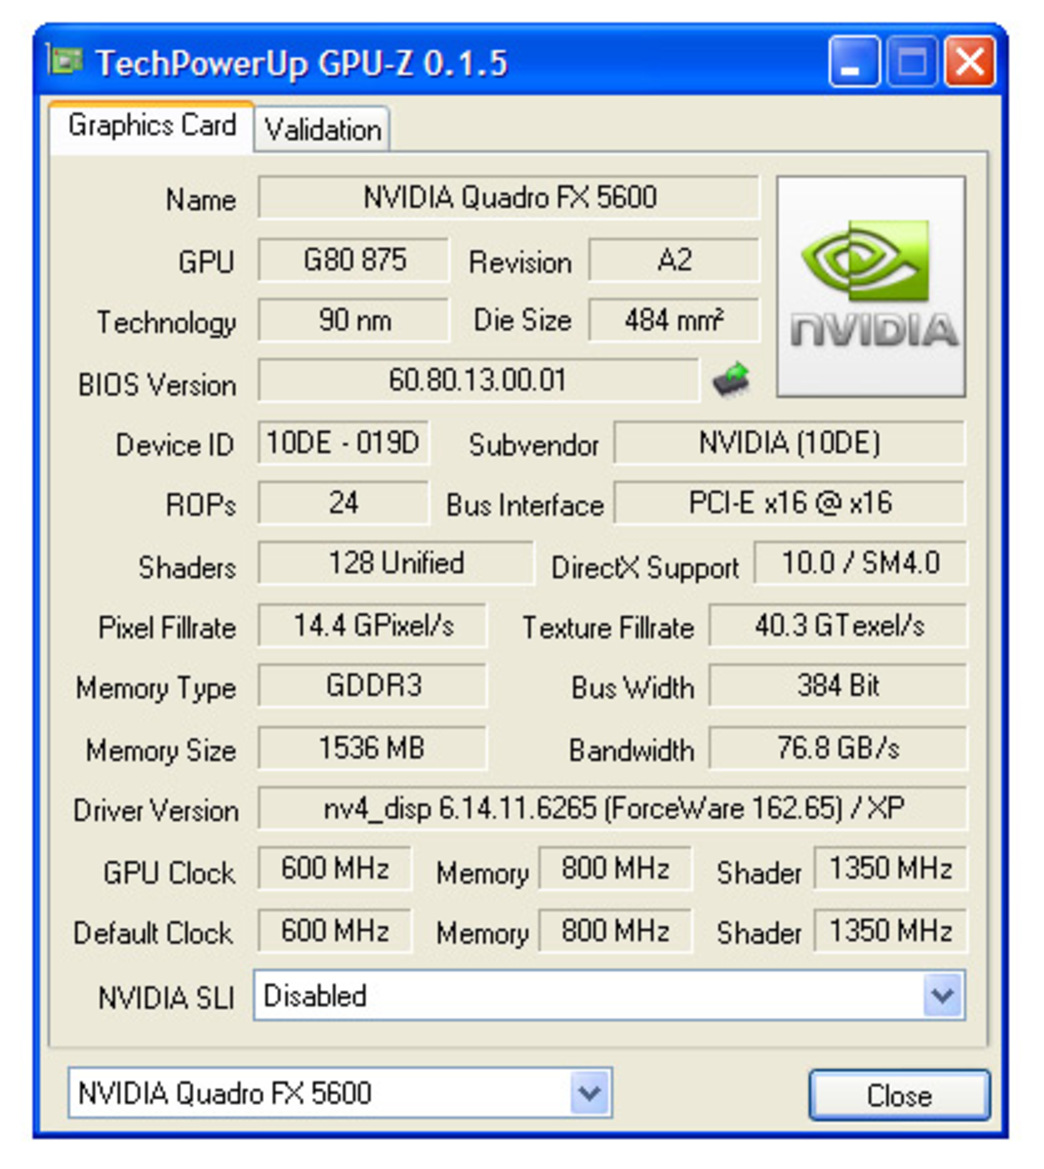Click the NVIDIA logo image
Image resolution: width=1044 pixels, height=1169 pixels.
[x=871, y=286]
